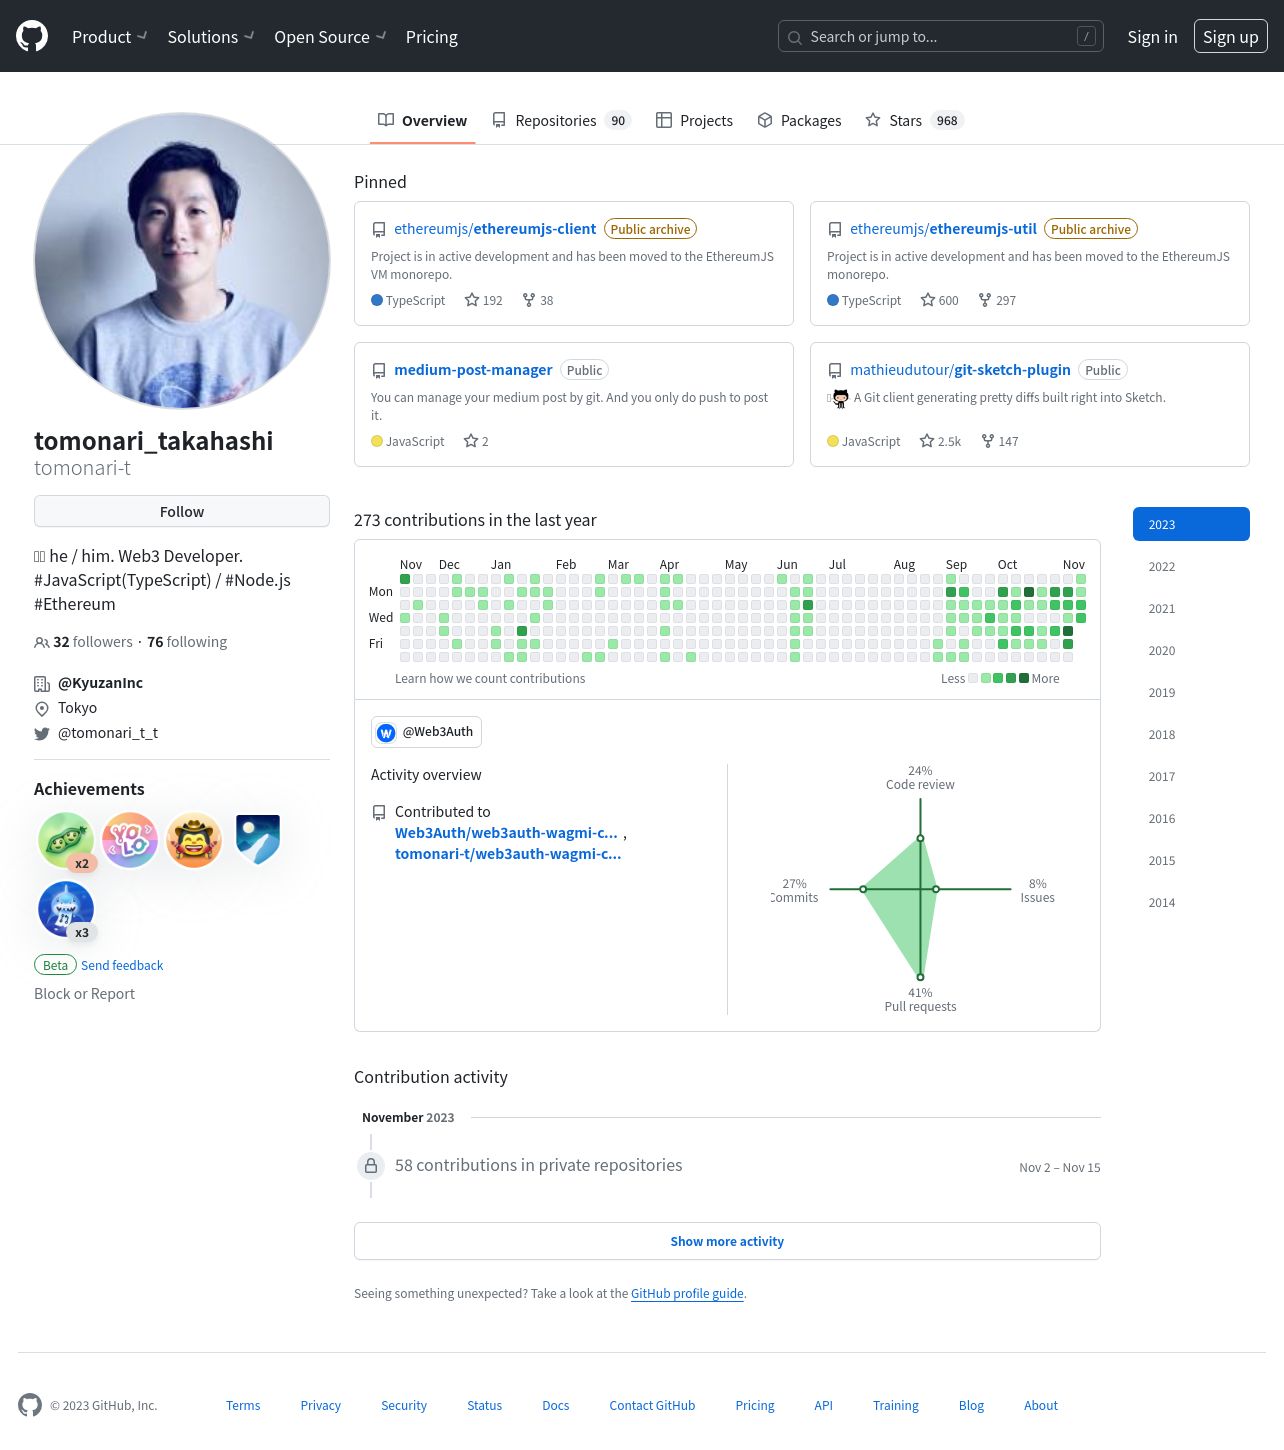Image resolution: width=1284 pixels, height=1450 pixels.
Task: Open the ethereumjs-client repository link
Action: pyautogui.click(x=495, y=229)
